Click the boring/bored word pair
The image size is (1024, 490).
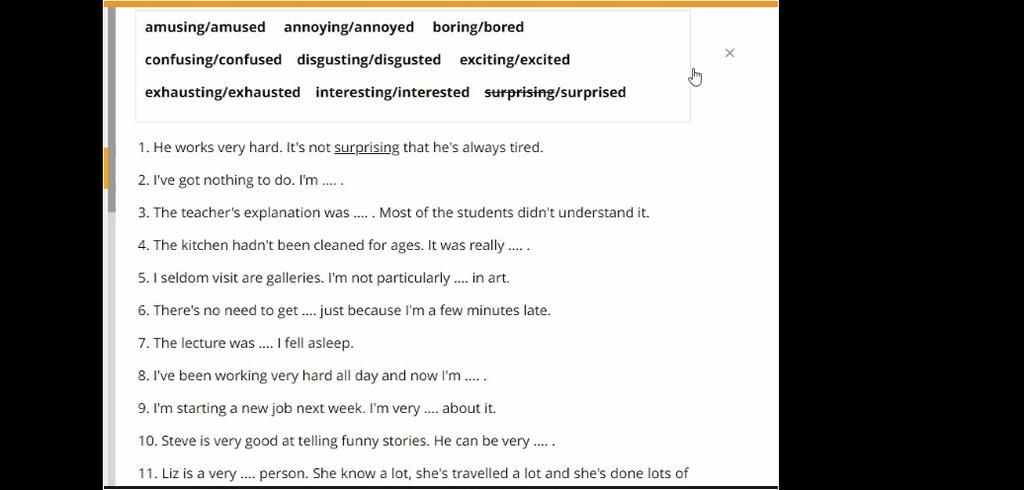click(478, 27)
